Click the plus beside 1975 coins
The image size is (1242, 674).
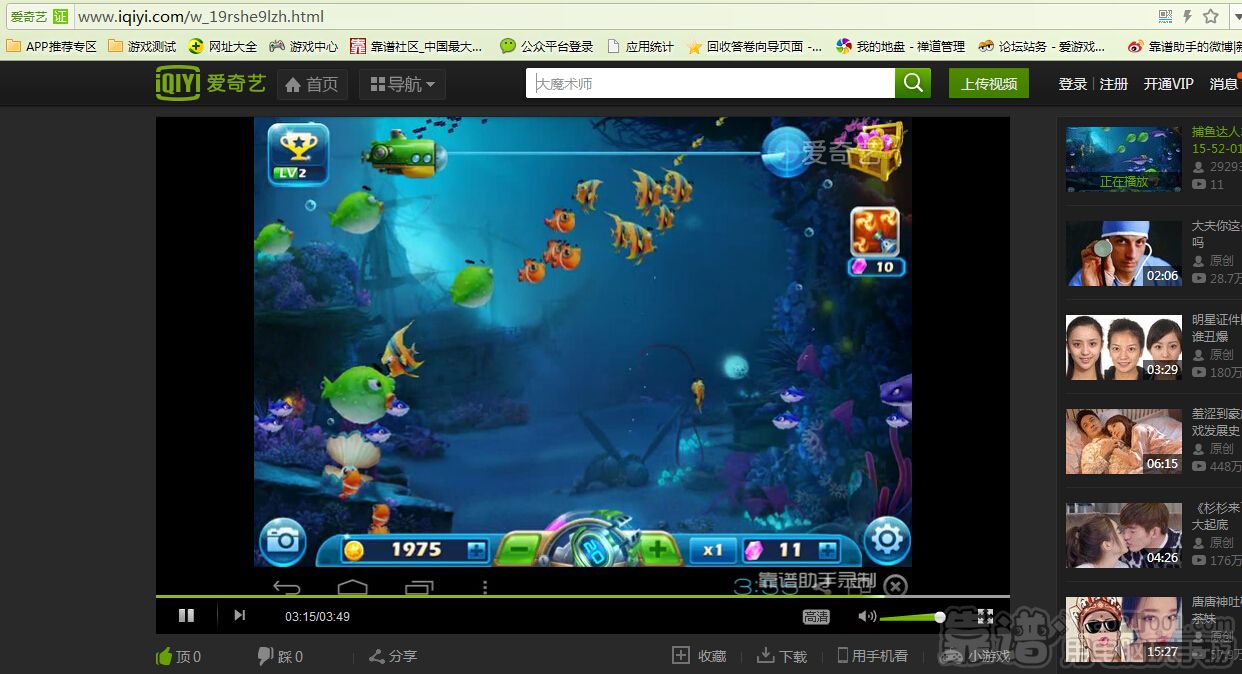click(476, 549)
